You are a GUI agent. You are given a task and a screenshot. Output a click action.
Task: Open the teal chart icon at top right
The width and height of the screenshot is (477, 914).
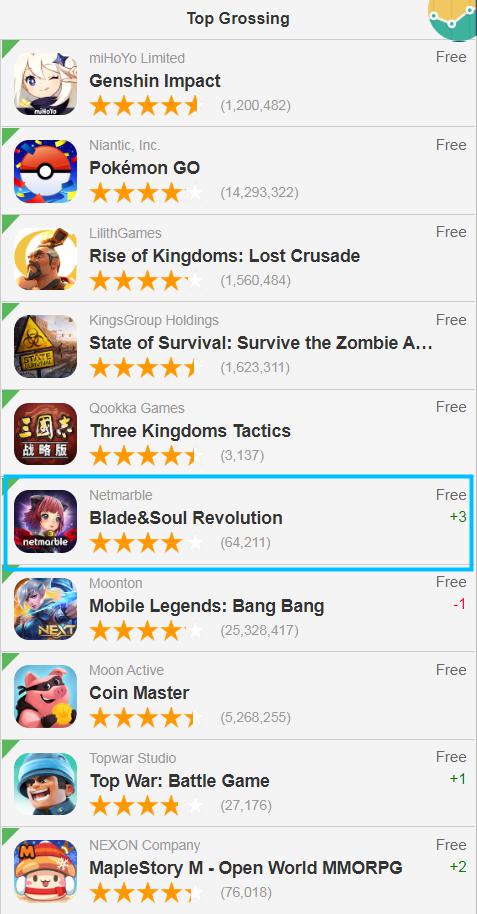point(453,19)
